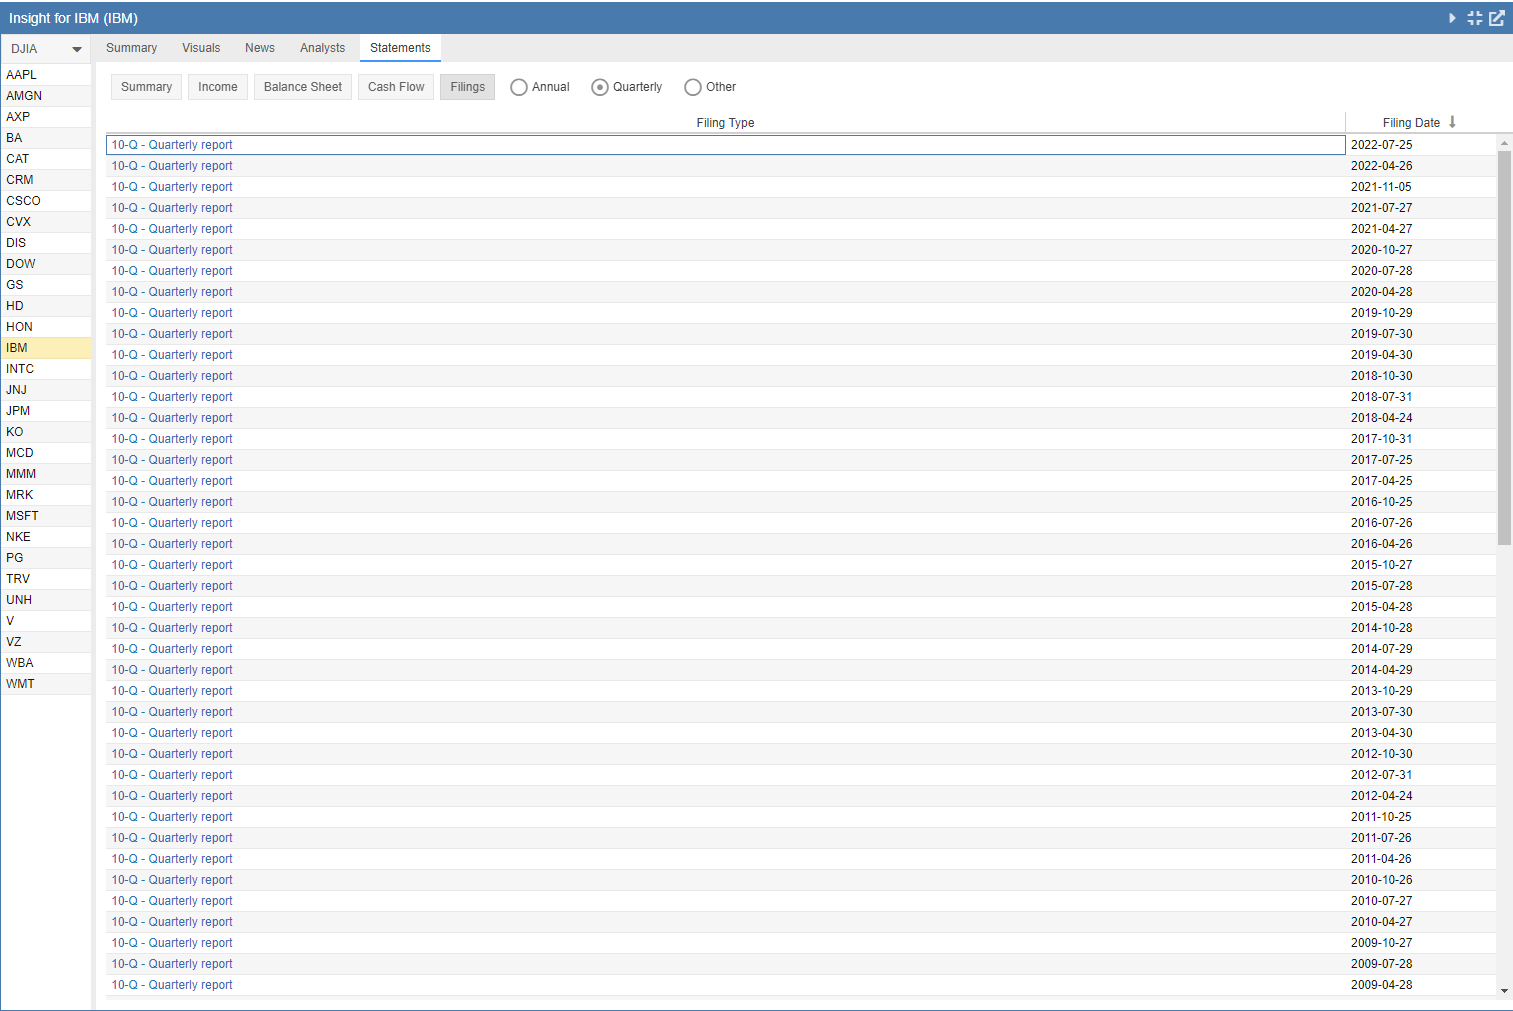
Task: Select INTC in the ticker list
Action: [x=46, y=369]
